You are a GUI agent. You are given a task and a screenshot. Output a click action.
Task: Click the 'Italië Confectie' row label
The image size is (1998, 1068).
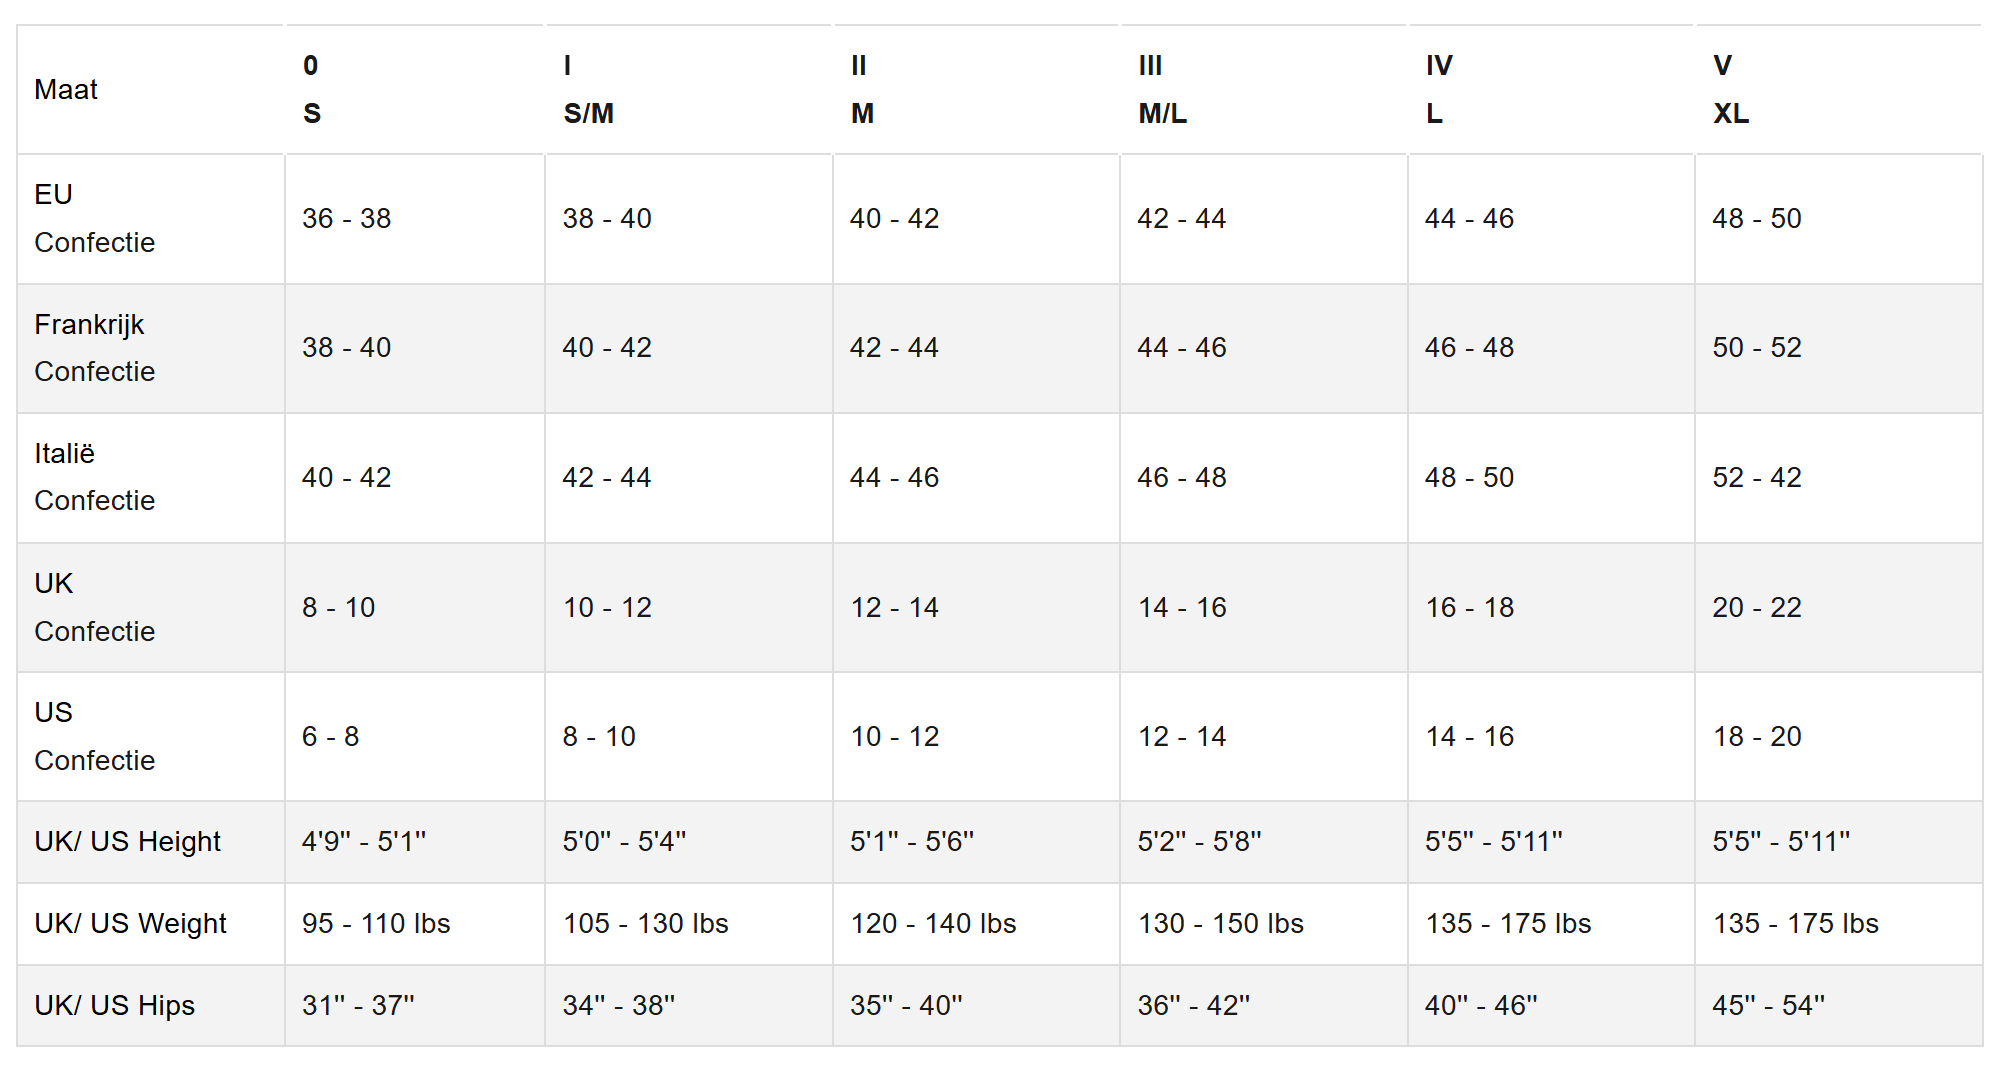(x=94, y=477)
